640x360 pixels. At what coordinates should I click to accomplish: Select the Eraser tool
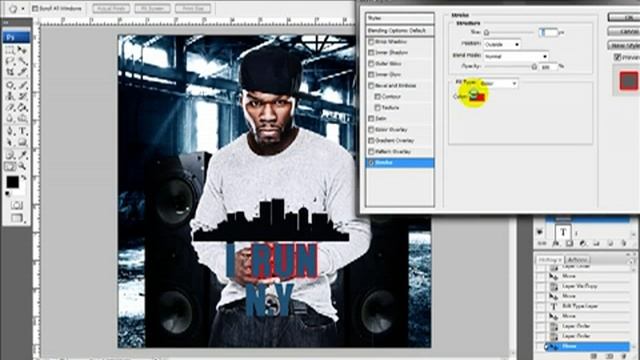[10, 108]
